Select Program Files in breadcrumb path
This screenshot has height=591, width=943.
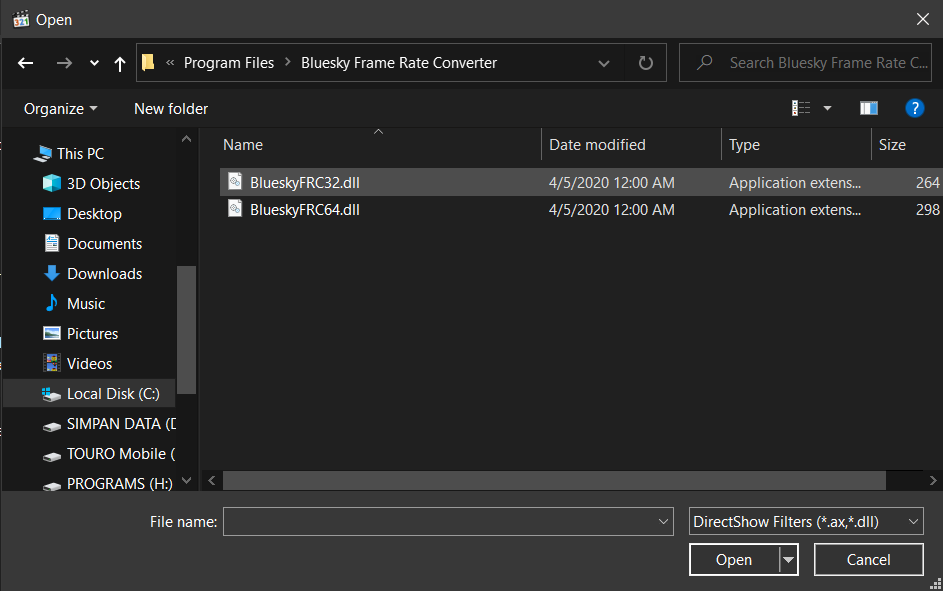tap(229, 63)
